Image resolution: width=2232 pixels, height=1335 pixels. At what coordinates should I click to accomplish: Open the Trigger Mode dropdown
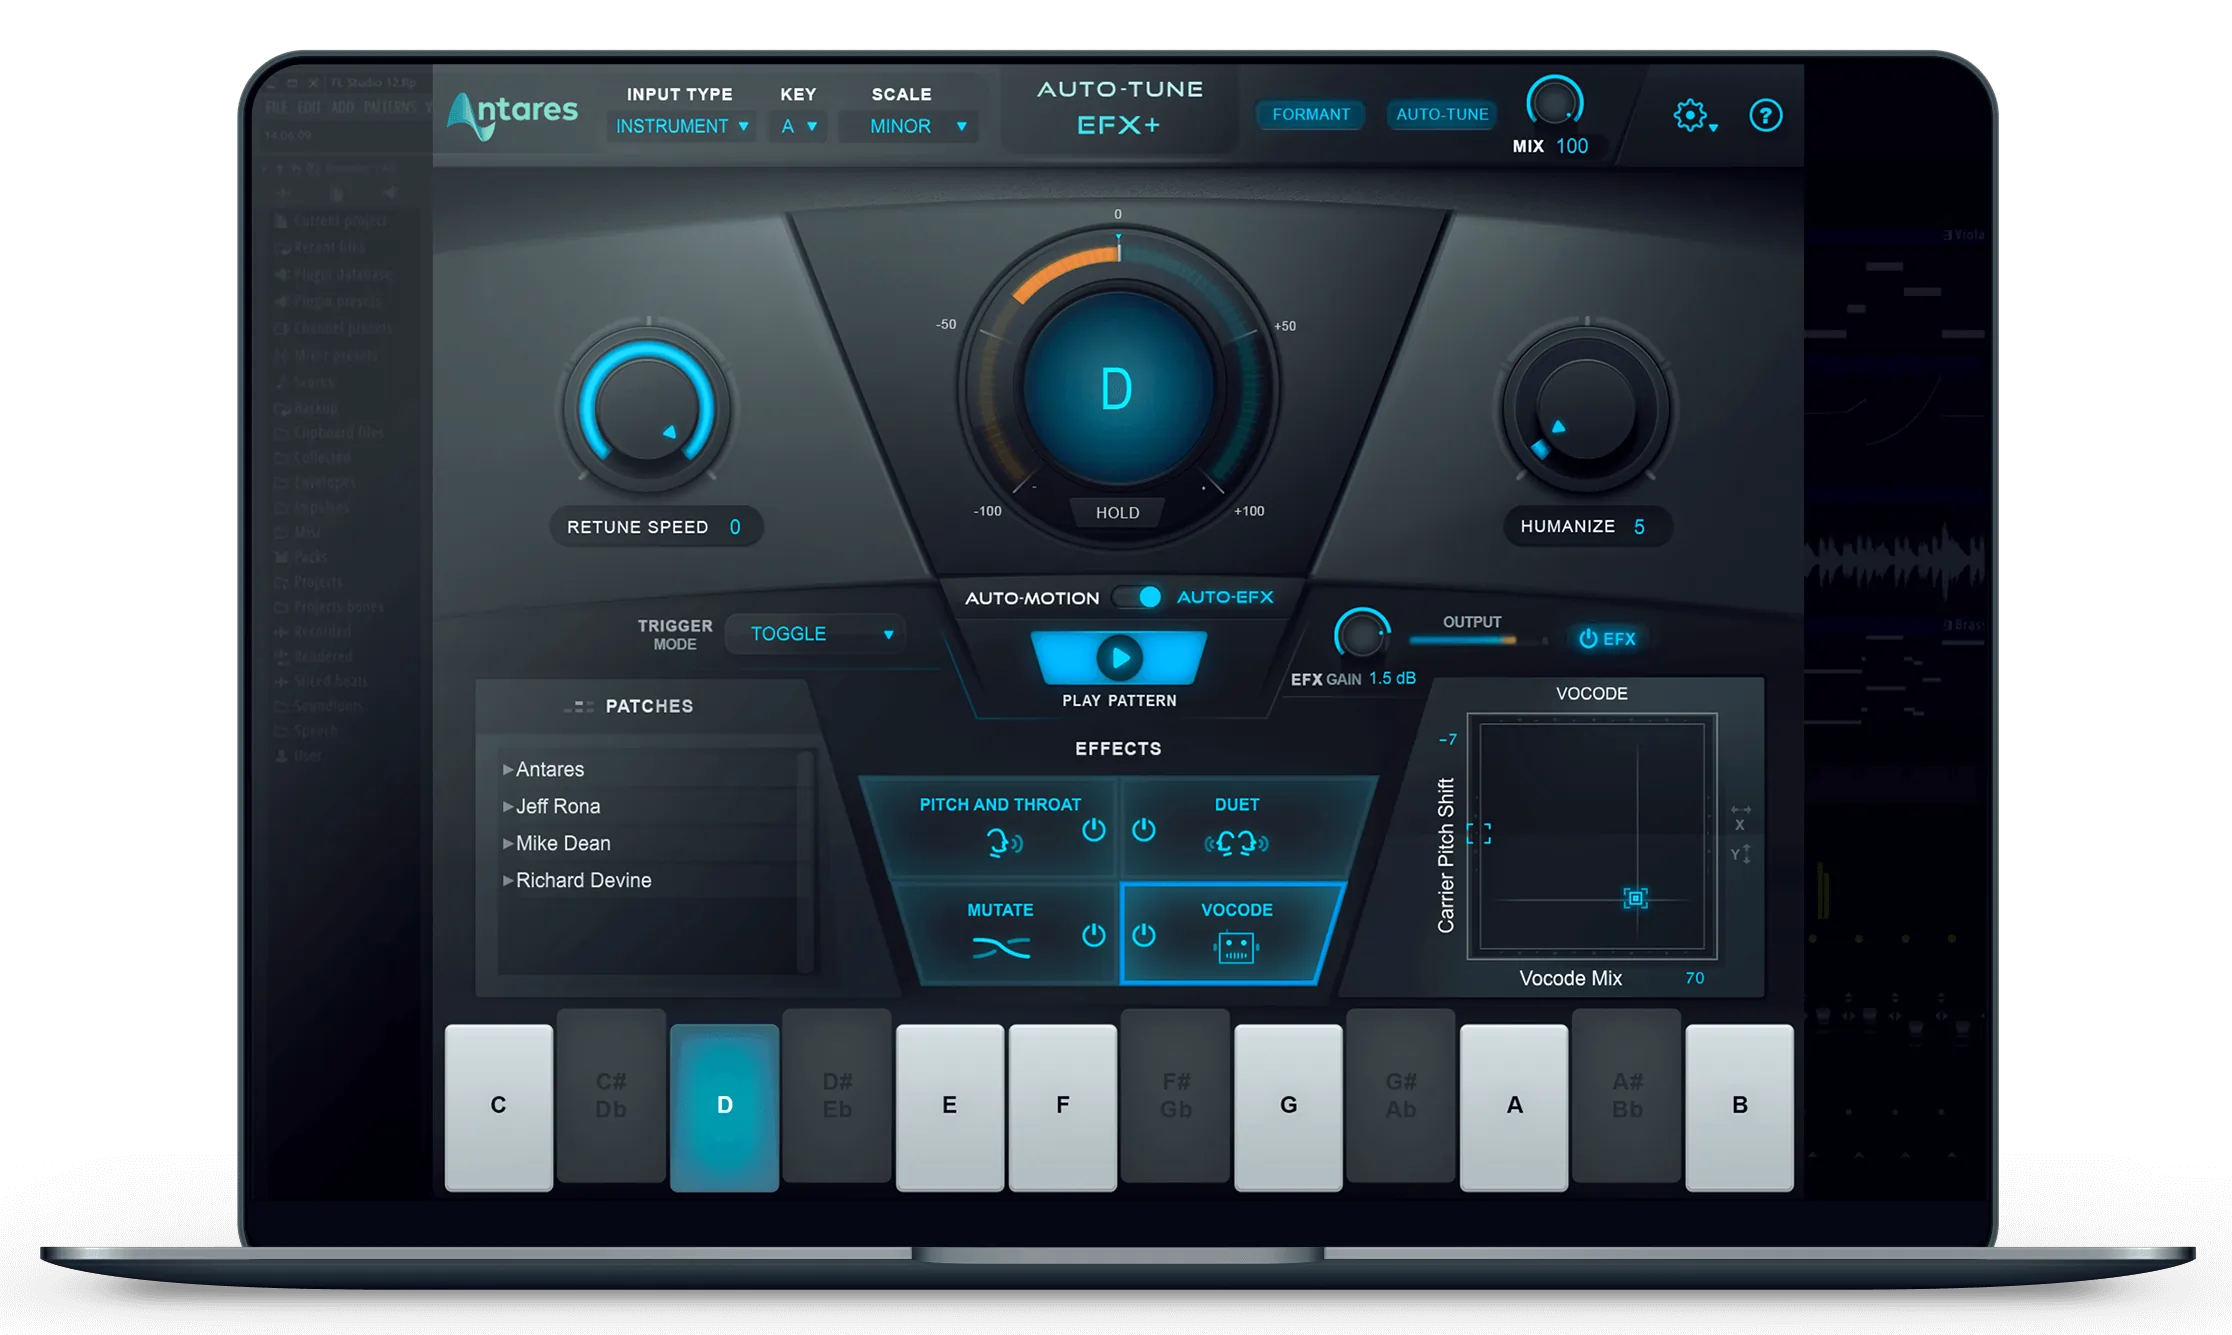tap(814, 633)
